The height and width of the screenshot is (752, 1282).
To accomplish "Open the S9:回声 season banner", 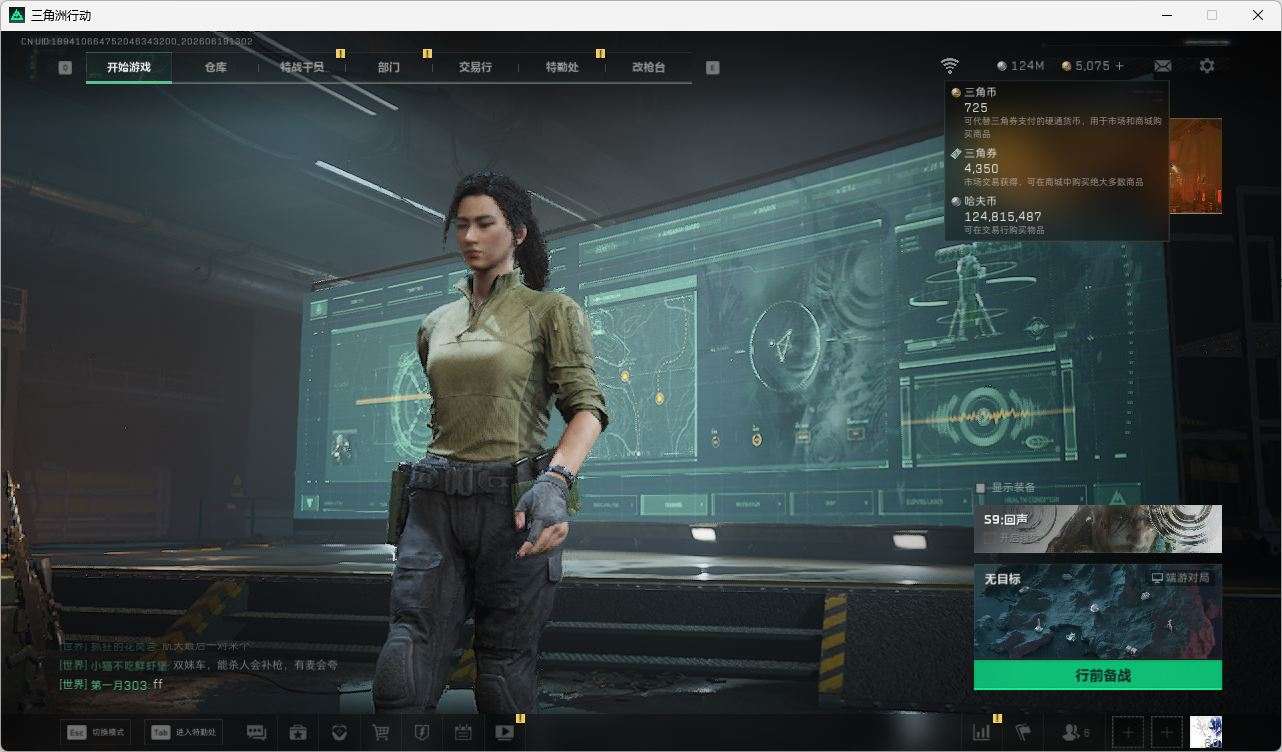I will pyautogui.click(x=1098, y=528).
